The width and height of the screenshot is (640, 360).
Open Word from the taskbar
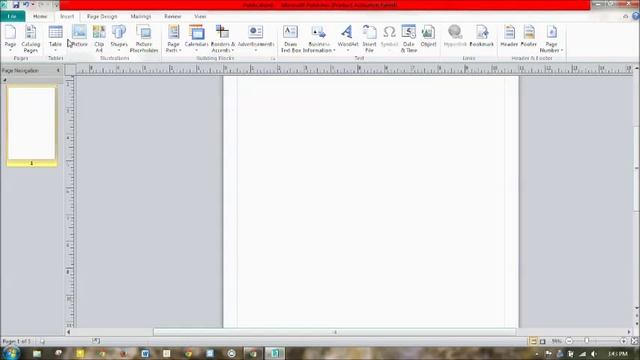tap(145, 353)
